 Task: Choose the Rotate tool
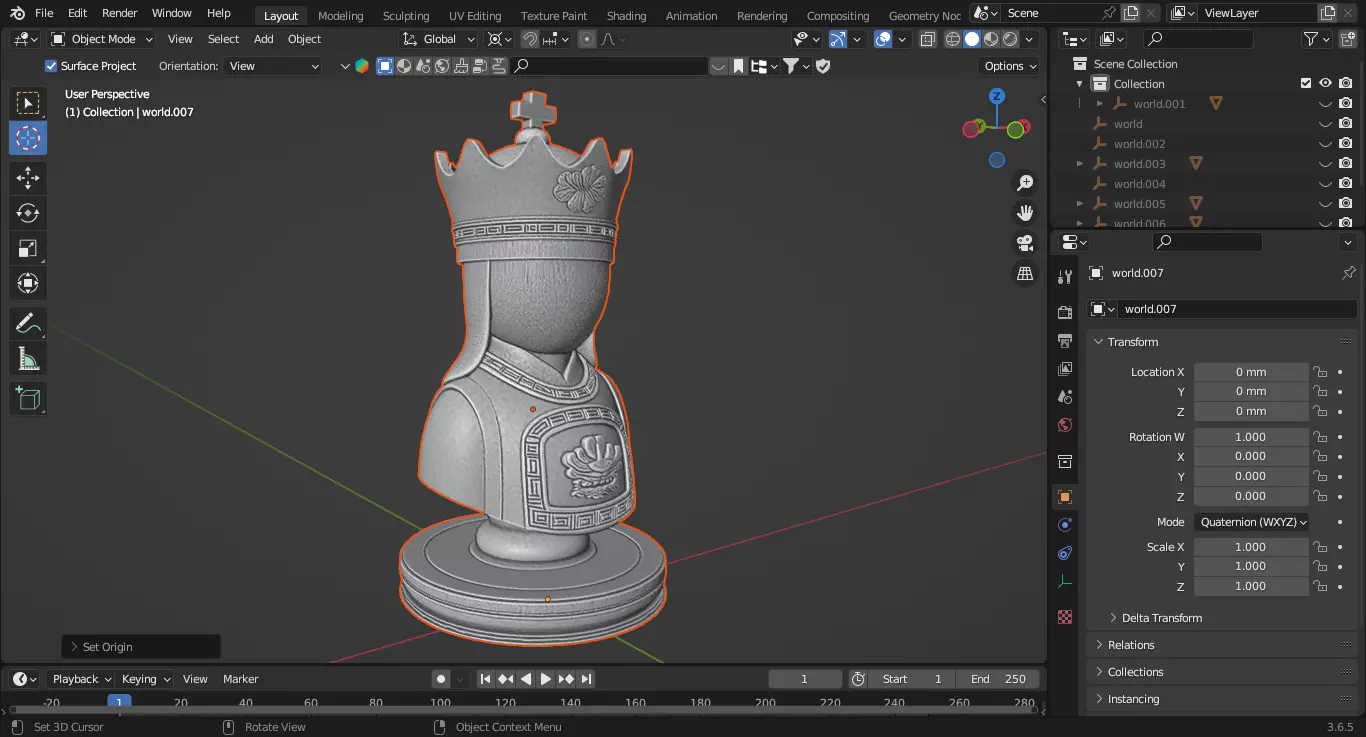click(x=28, y=213)
